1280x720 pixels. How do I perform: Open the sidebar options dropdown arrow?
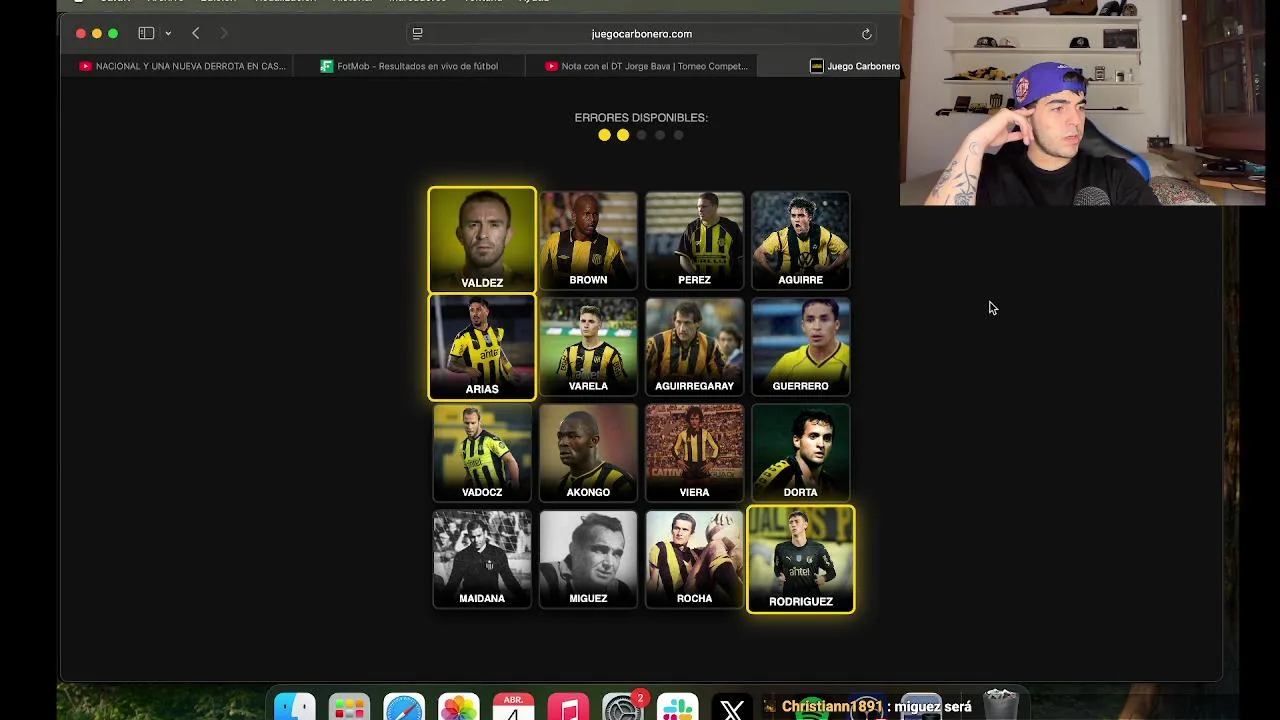(x=168, y=33)
